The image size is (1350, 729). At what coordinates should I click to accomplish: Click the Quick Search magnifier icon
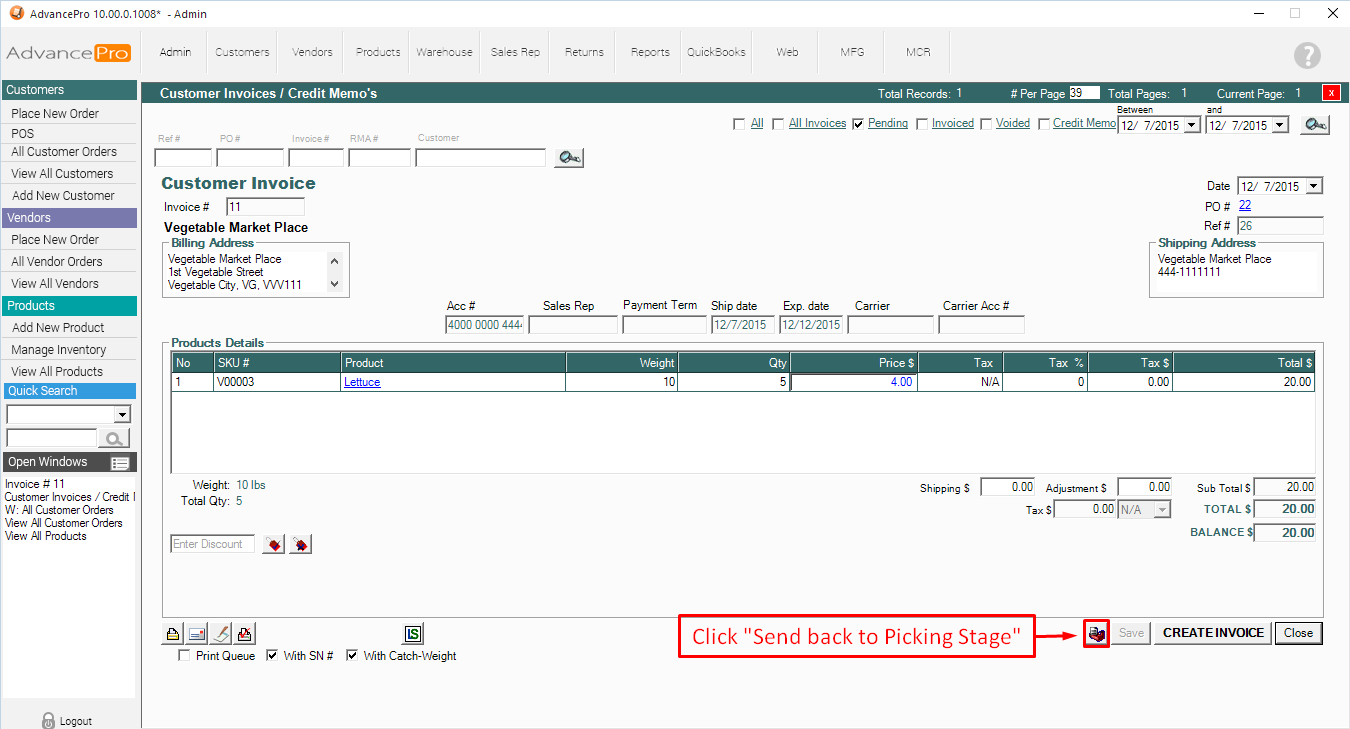115,438
